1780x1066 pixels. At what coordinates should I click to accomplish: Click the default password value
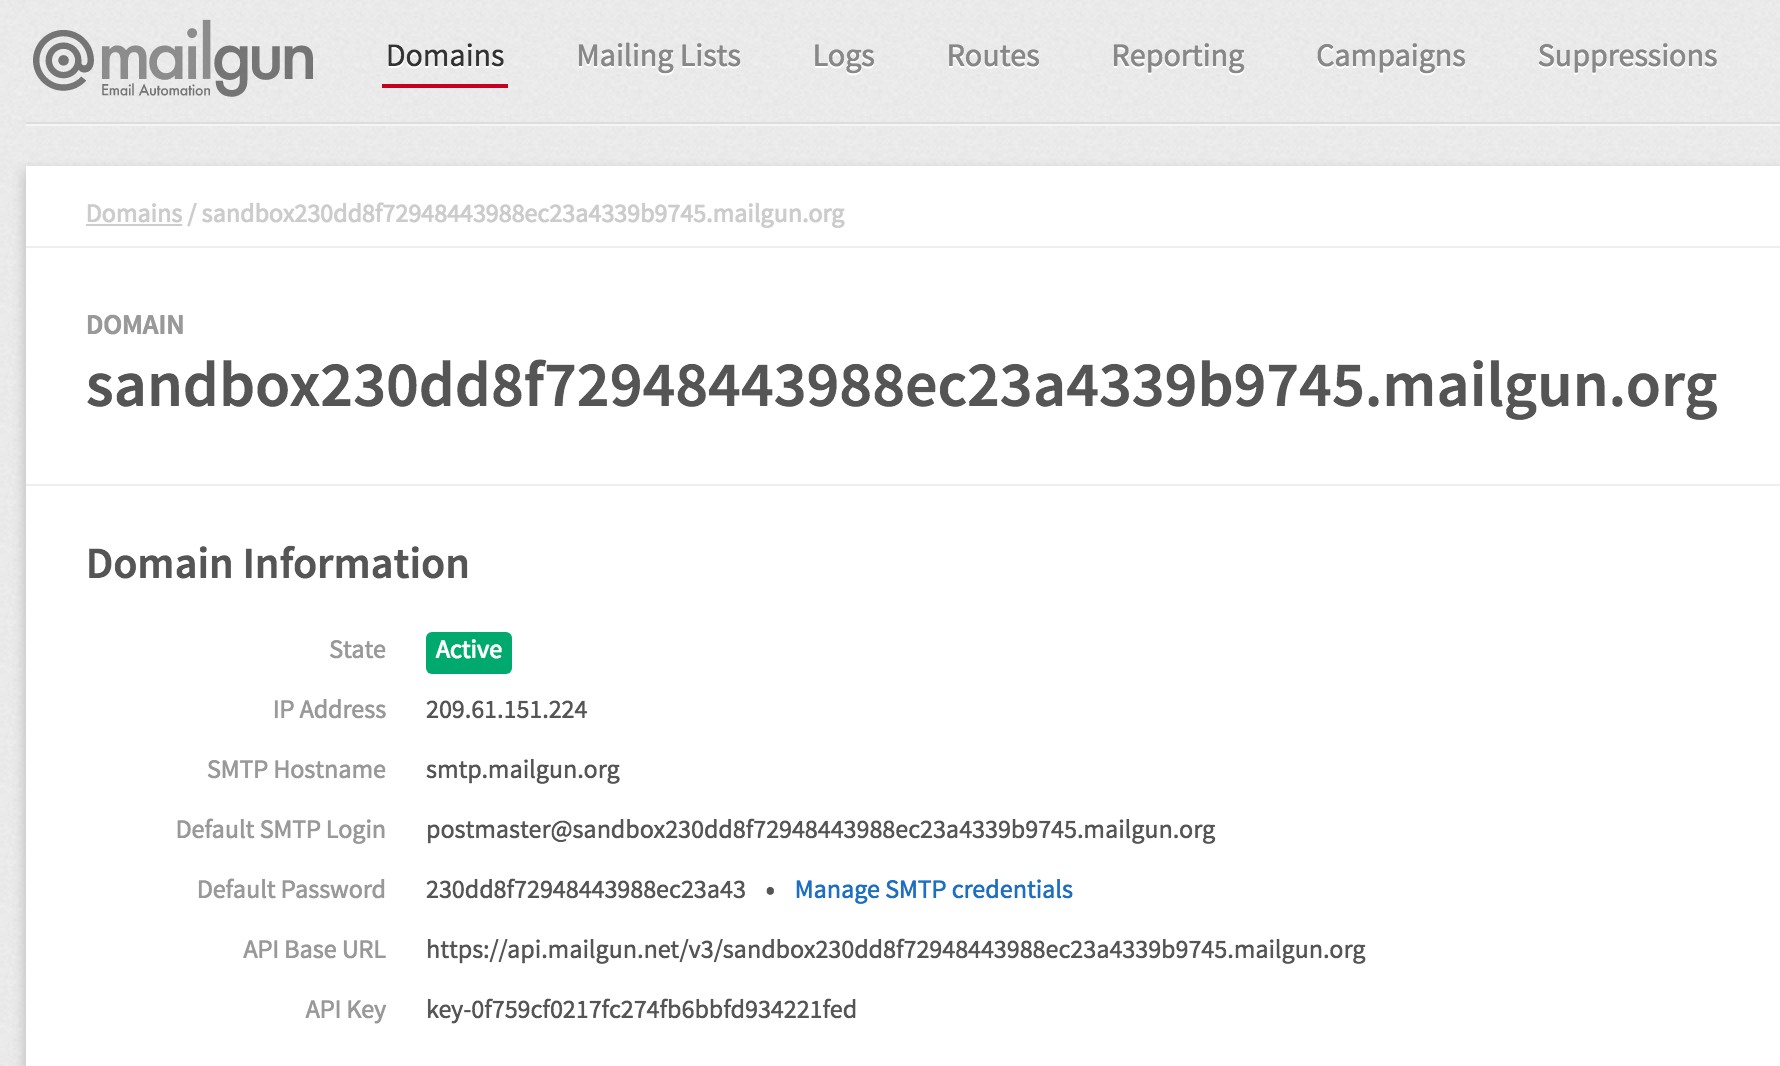(x=585, y=890)
